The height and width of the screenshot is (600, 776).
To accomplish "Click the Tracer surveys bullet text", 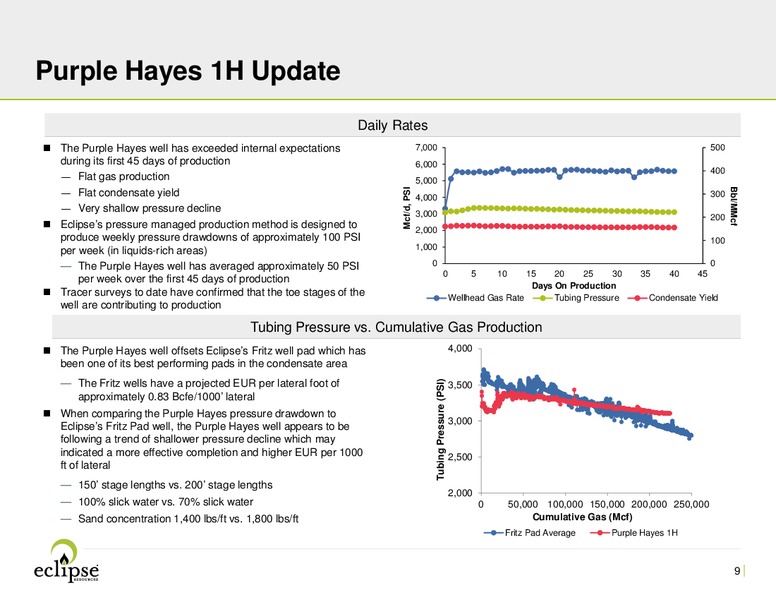I will (x=213, y=299).
